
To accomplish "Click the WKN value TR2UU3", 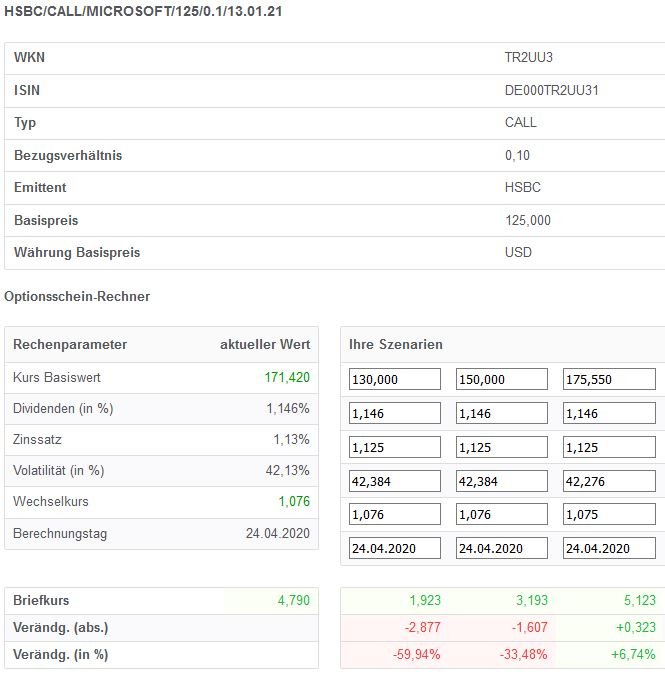I will [527, 58].
